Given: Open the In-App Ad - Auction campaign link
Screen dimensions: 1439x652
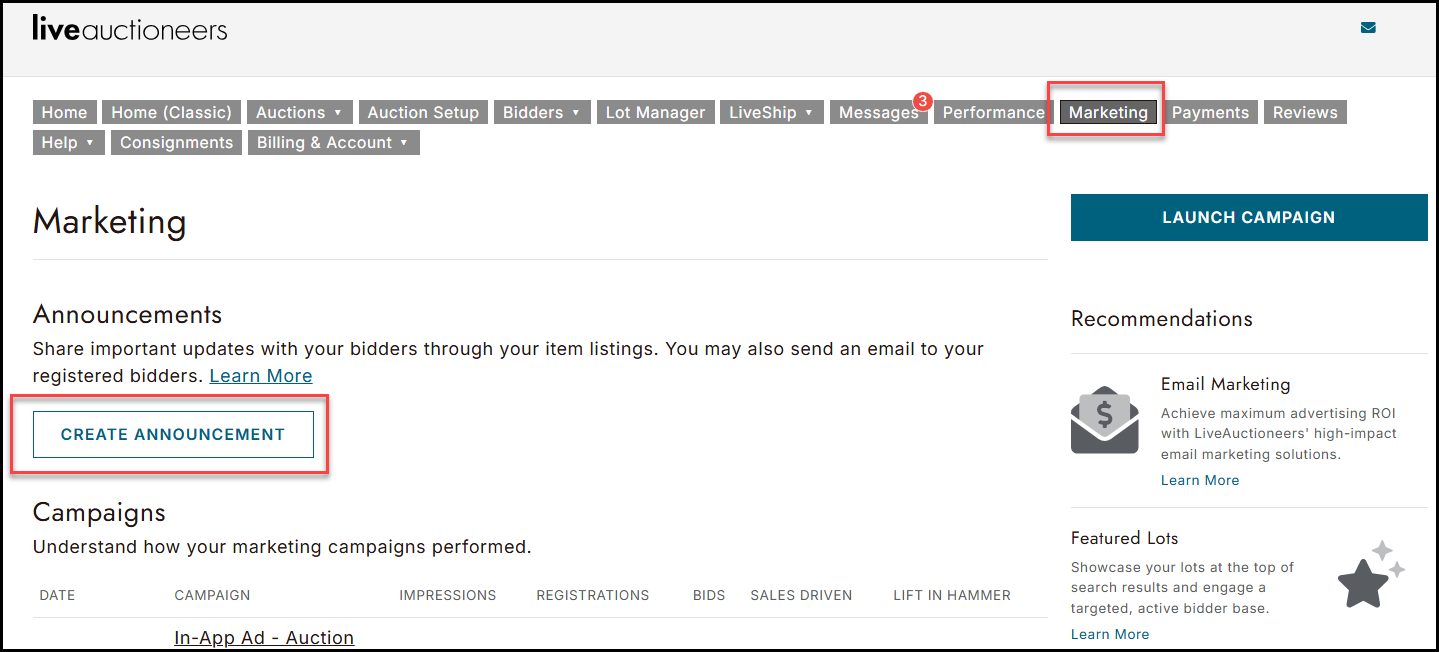Looking at the screenshot, I should point(264,637).
